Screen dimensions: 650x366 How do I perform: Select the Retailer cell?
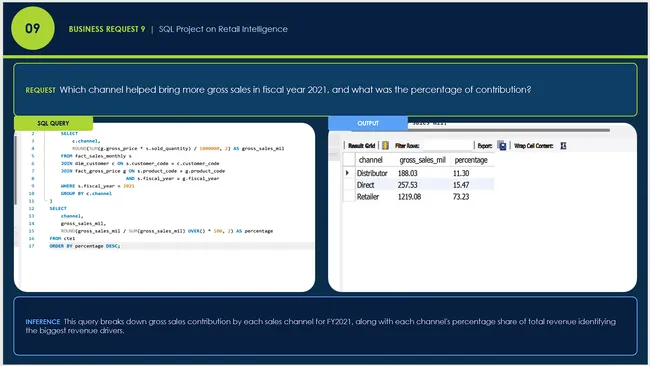tap(368, 196)
